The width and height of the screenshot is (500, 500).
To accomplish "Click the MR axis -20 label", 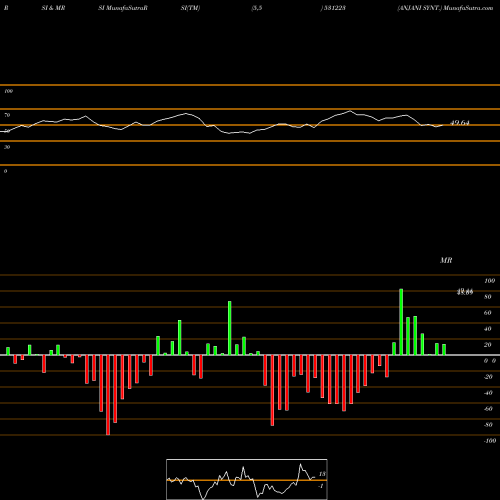I will coord(488,377).
